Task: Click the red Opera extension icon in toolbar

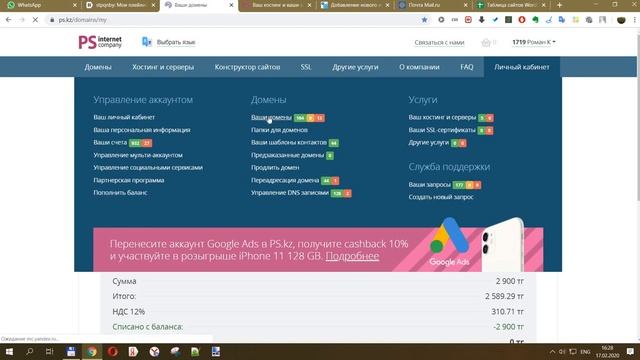Action: 522,20
